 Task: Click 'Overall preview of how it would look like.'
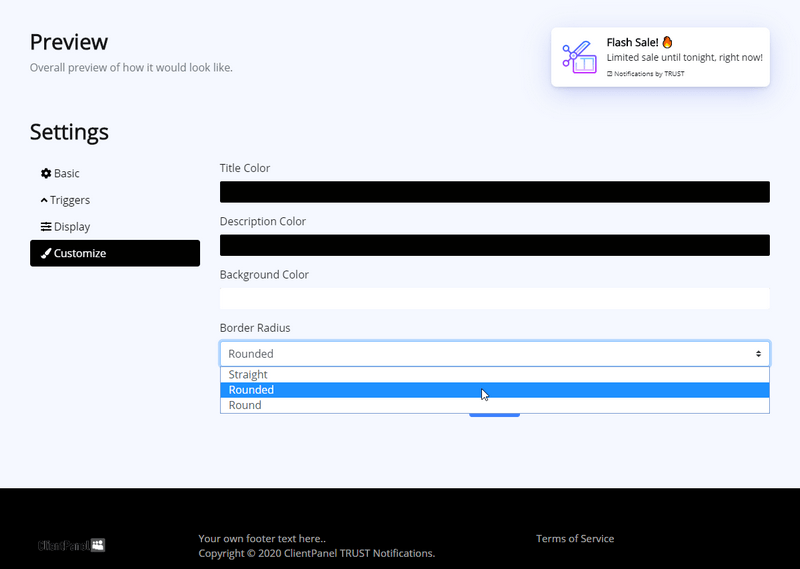tap(131, 68)
